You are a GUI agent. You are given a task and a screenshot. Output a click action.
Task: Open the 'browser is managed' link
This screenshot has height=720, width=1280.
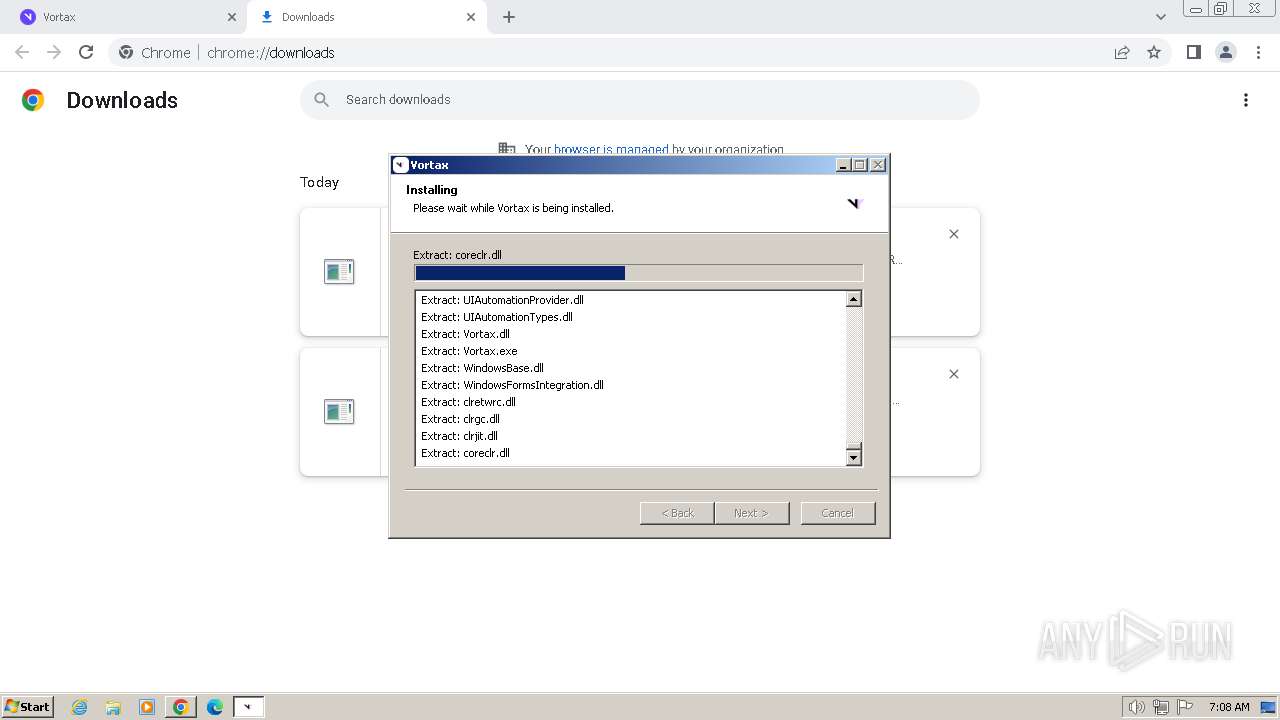611,149
